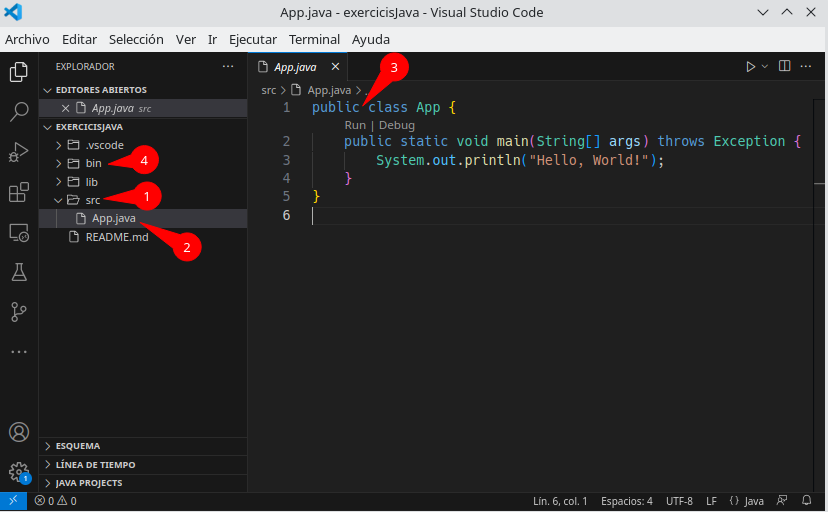Open Run and Debug view icon

click(19, 152)
